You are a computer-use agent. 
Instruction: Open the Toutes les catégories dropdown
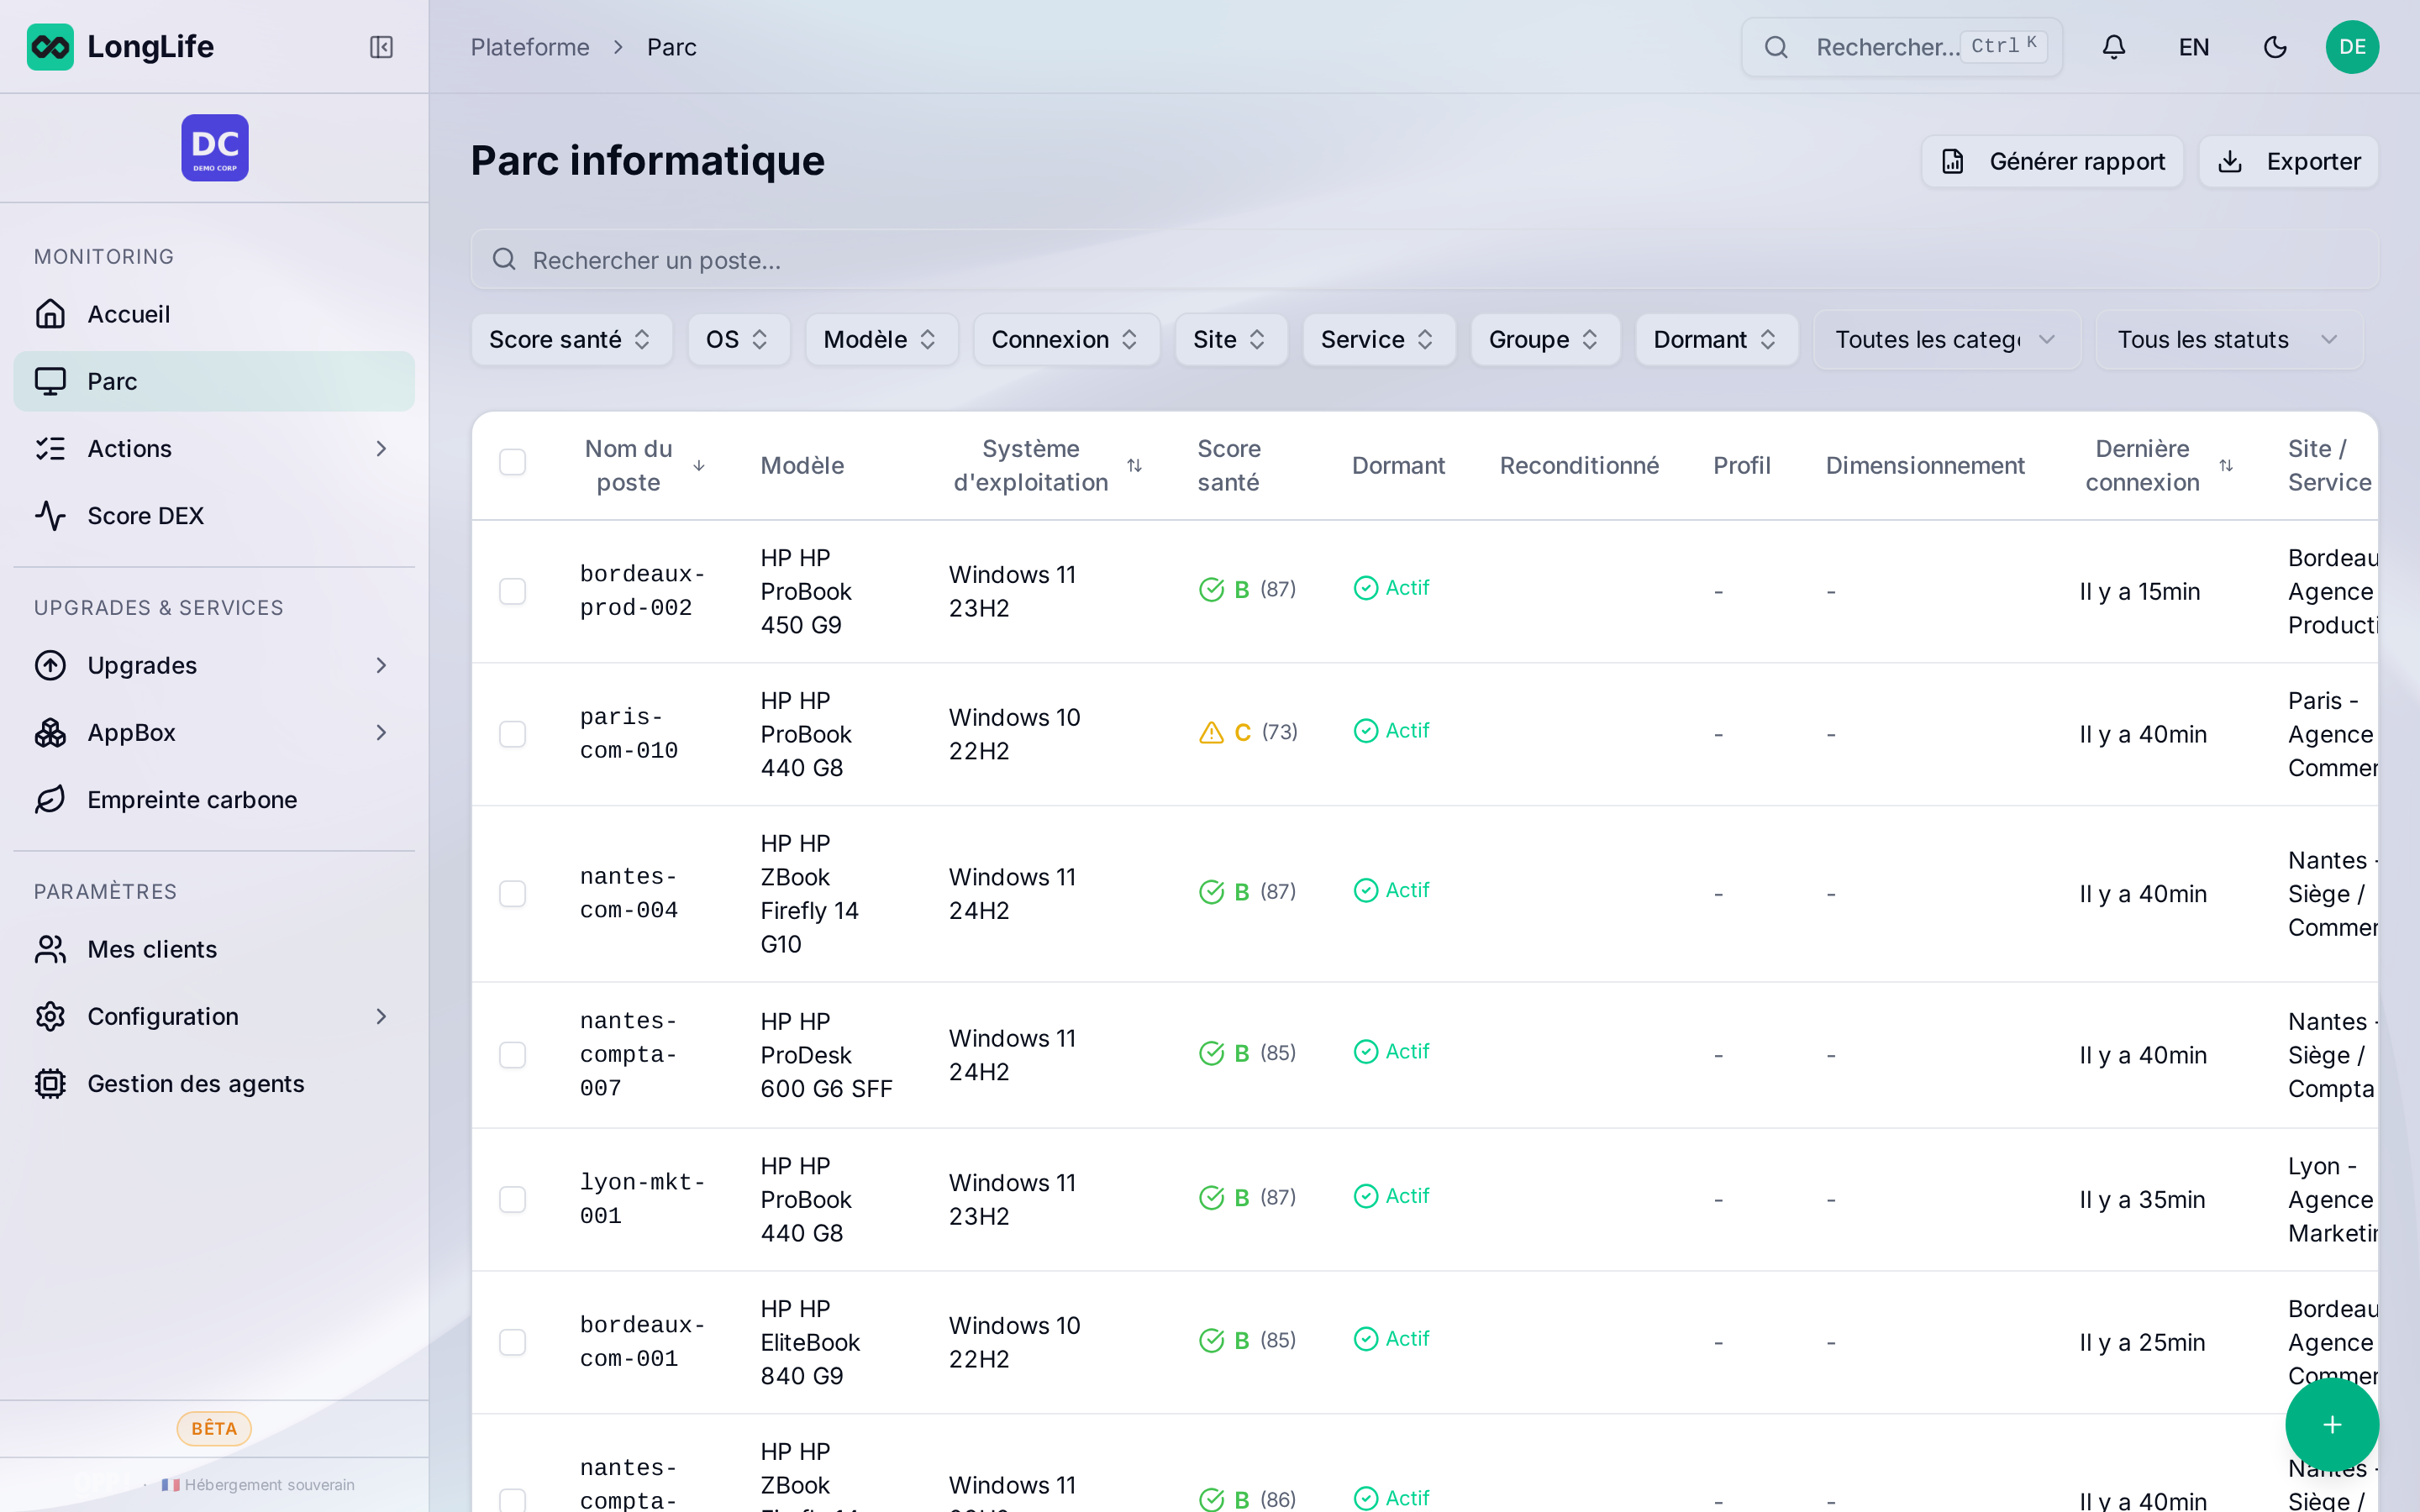(1947, 340)
